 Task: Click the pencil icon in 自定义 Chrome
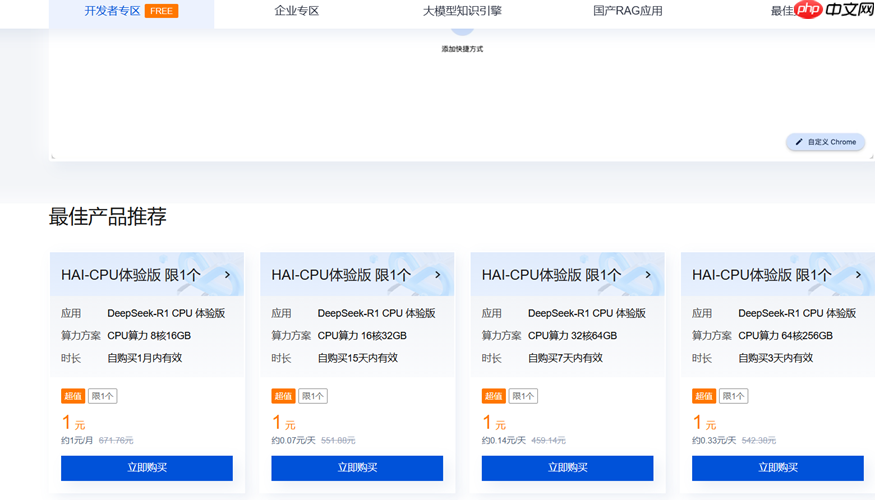(799, 142)
